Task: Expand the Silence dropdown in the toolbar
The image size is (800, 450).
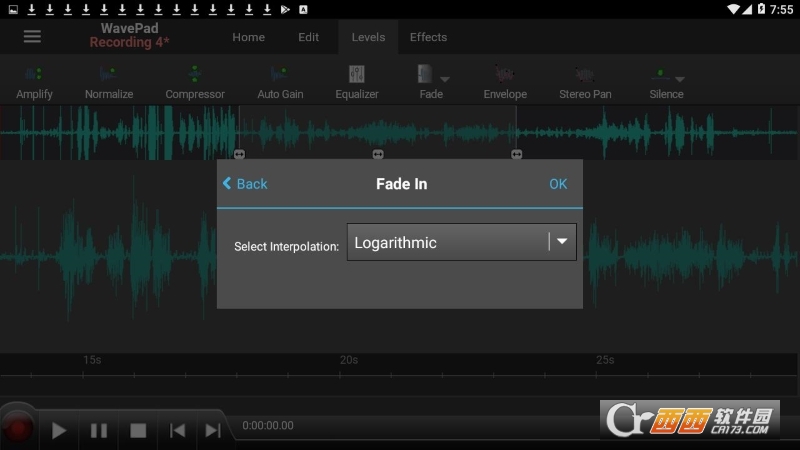Action: point(680,79)
